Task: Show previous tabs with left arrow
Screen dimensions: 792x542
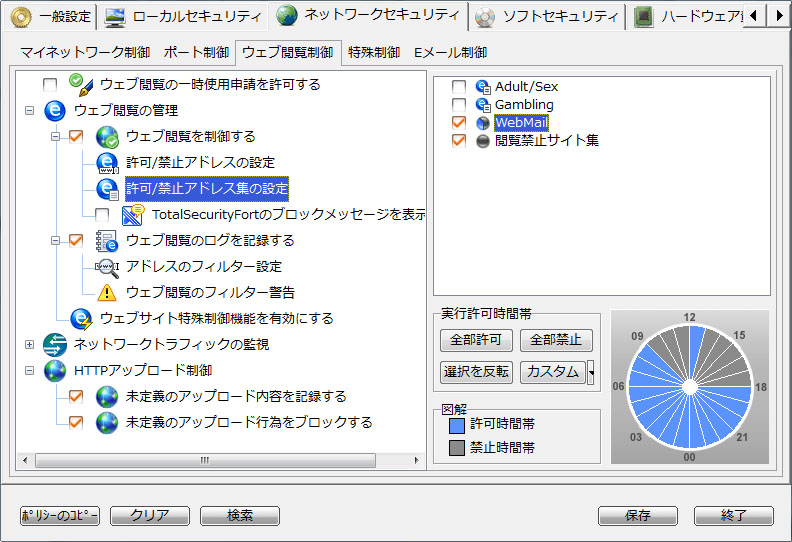Action: pyautogui.click(x=754, y=16)
